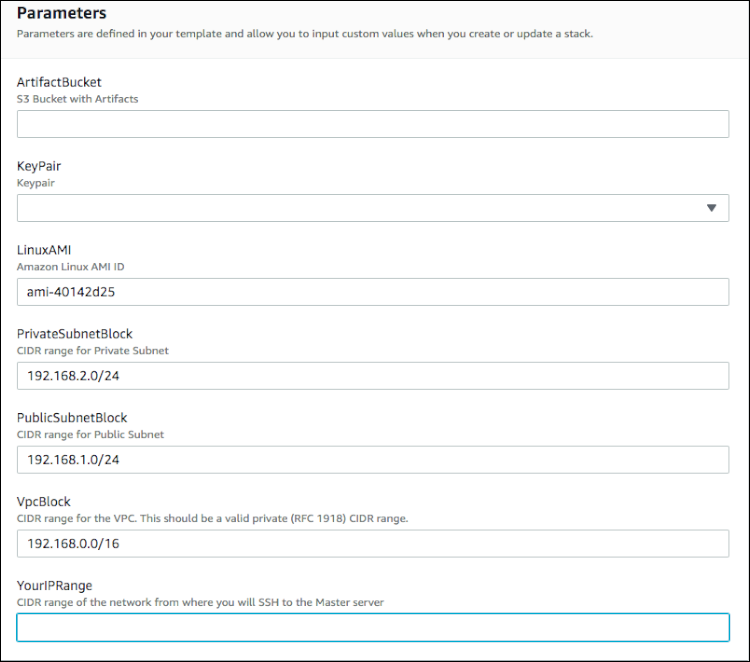Viewport: 750px width, 662px height.
Task: Click the ArtifactBucket input field
Action: 373,124
